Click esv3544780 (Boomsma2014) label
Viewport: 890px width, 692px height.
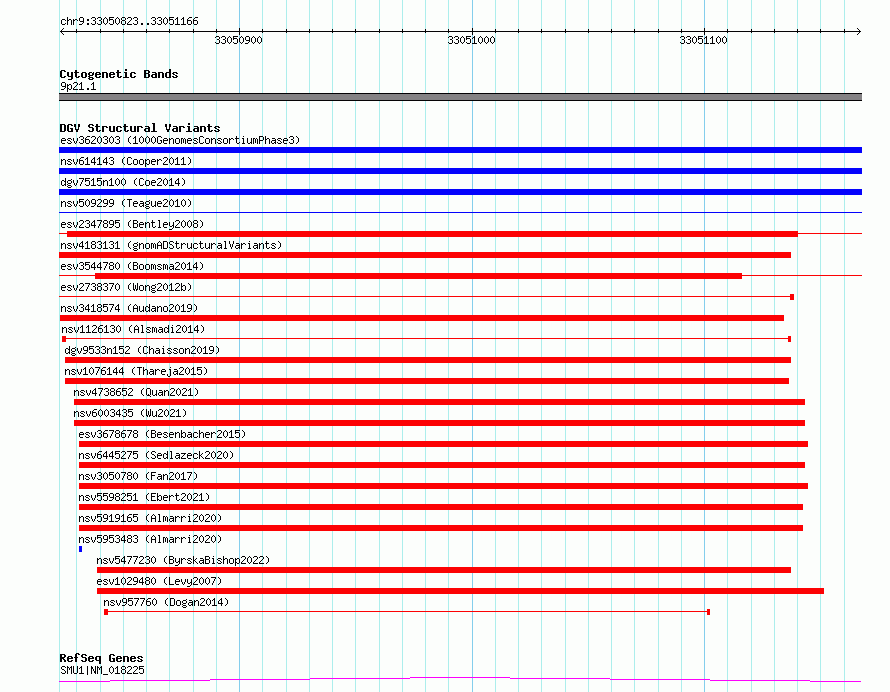coord(132,266)
